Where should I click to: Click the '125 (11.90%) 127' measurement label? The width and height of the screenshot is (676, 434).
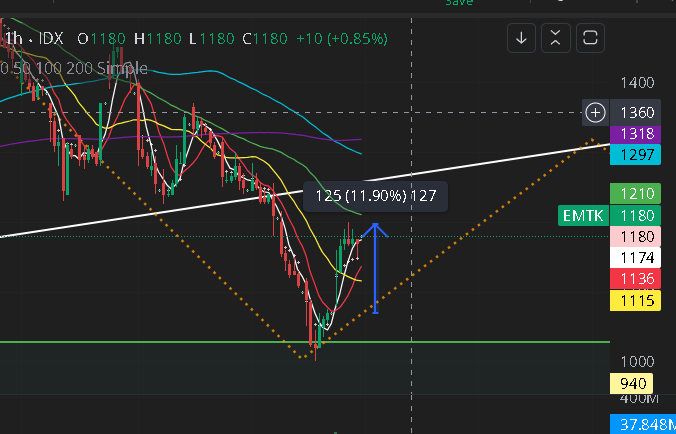pyautogui.click(x=376, y=197)
